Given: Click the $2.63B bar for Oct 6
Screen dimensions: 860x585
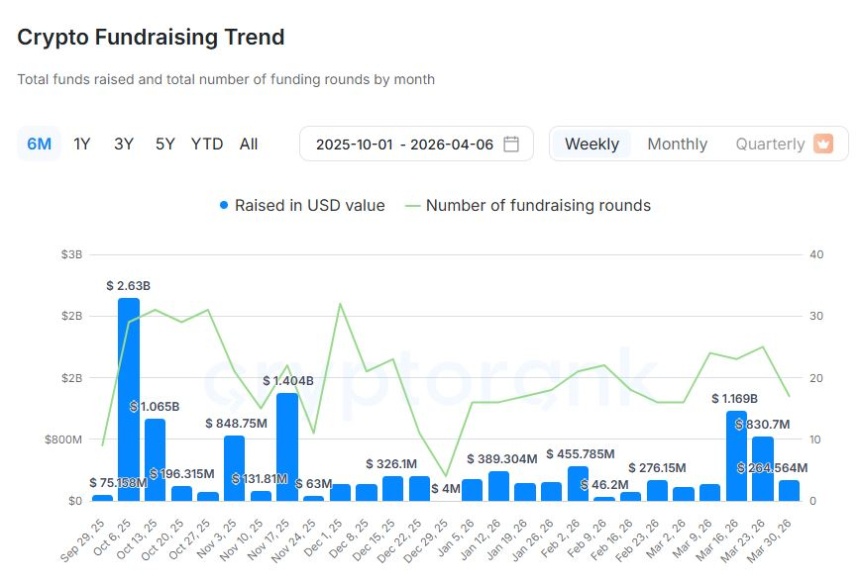Looking at the screenshot, I should tap(129, 400).
